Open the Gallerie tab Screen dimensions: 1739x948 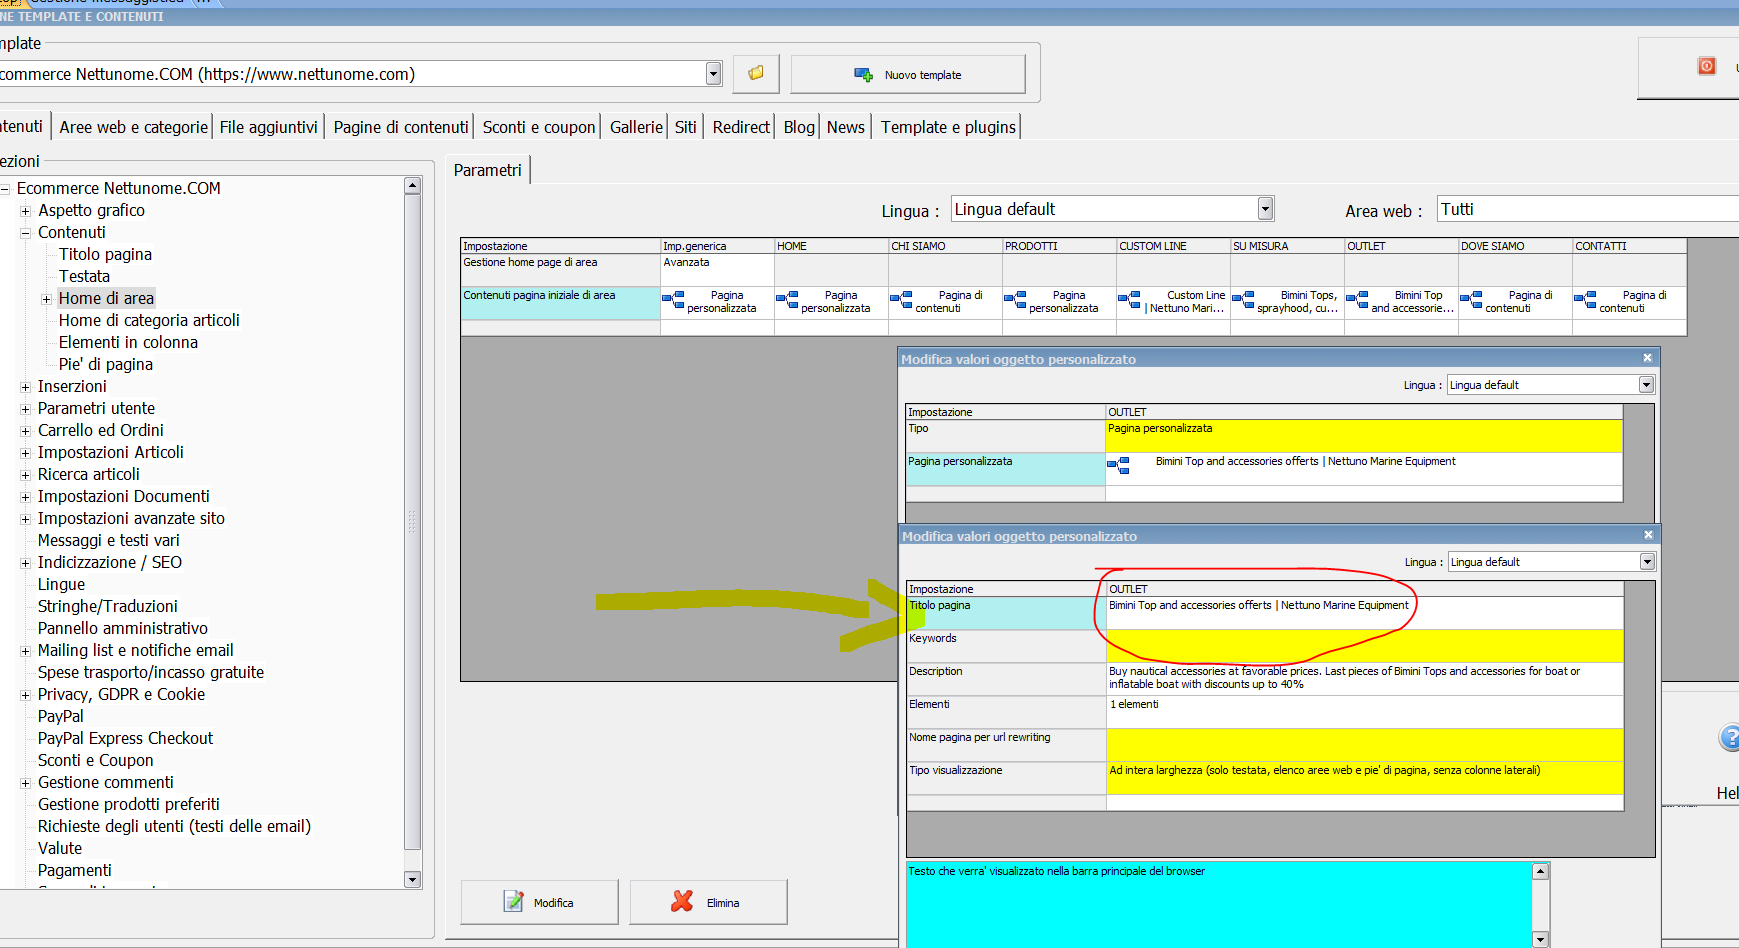(636, 127)
